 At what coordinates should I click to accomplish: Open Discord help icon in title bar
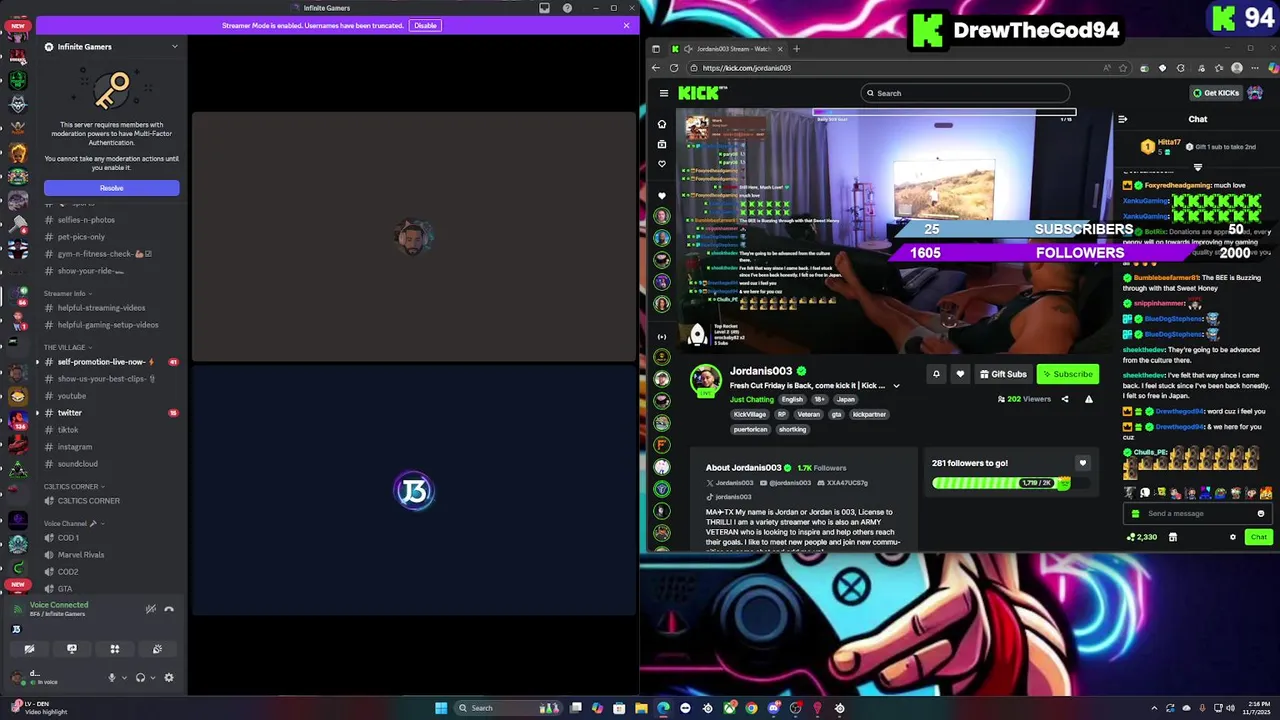coord(568,8)
